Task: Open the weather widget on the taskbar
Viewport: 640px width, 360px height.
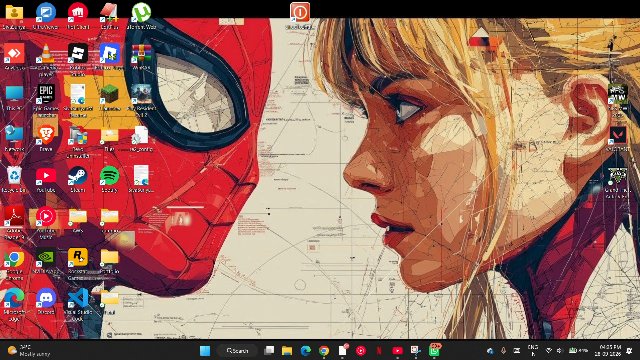Action: [x=29, y=351]
